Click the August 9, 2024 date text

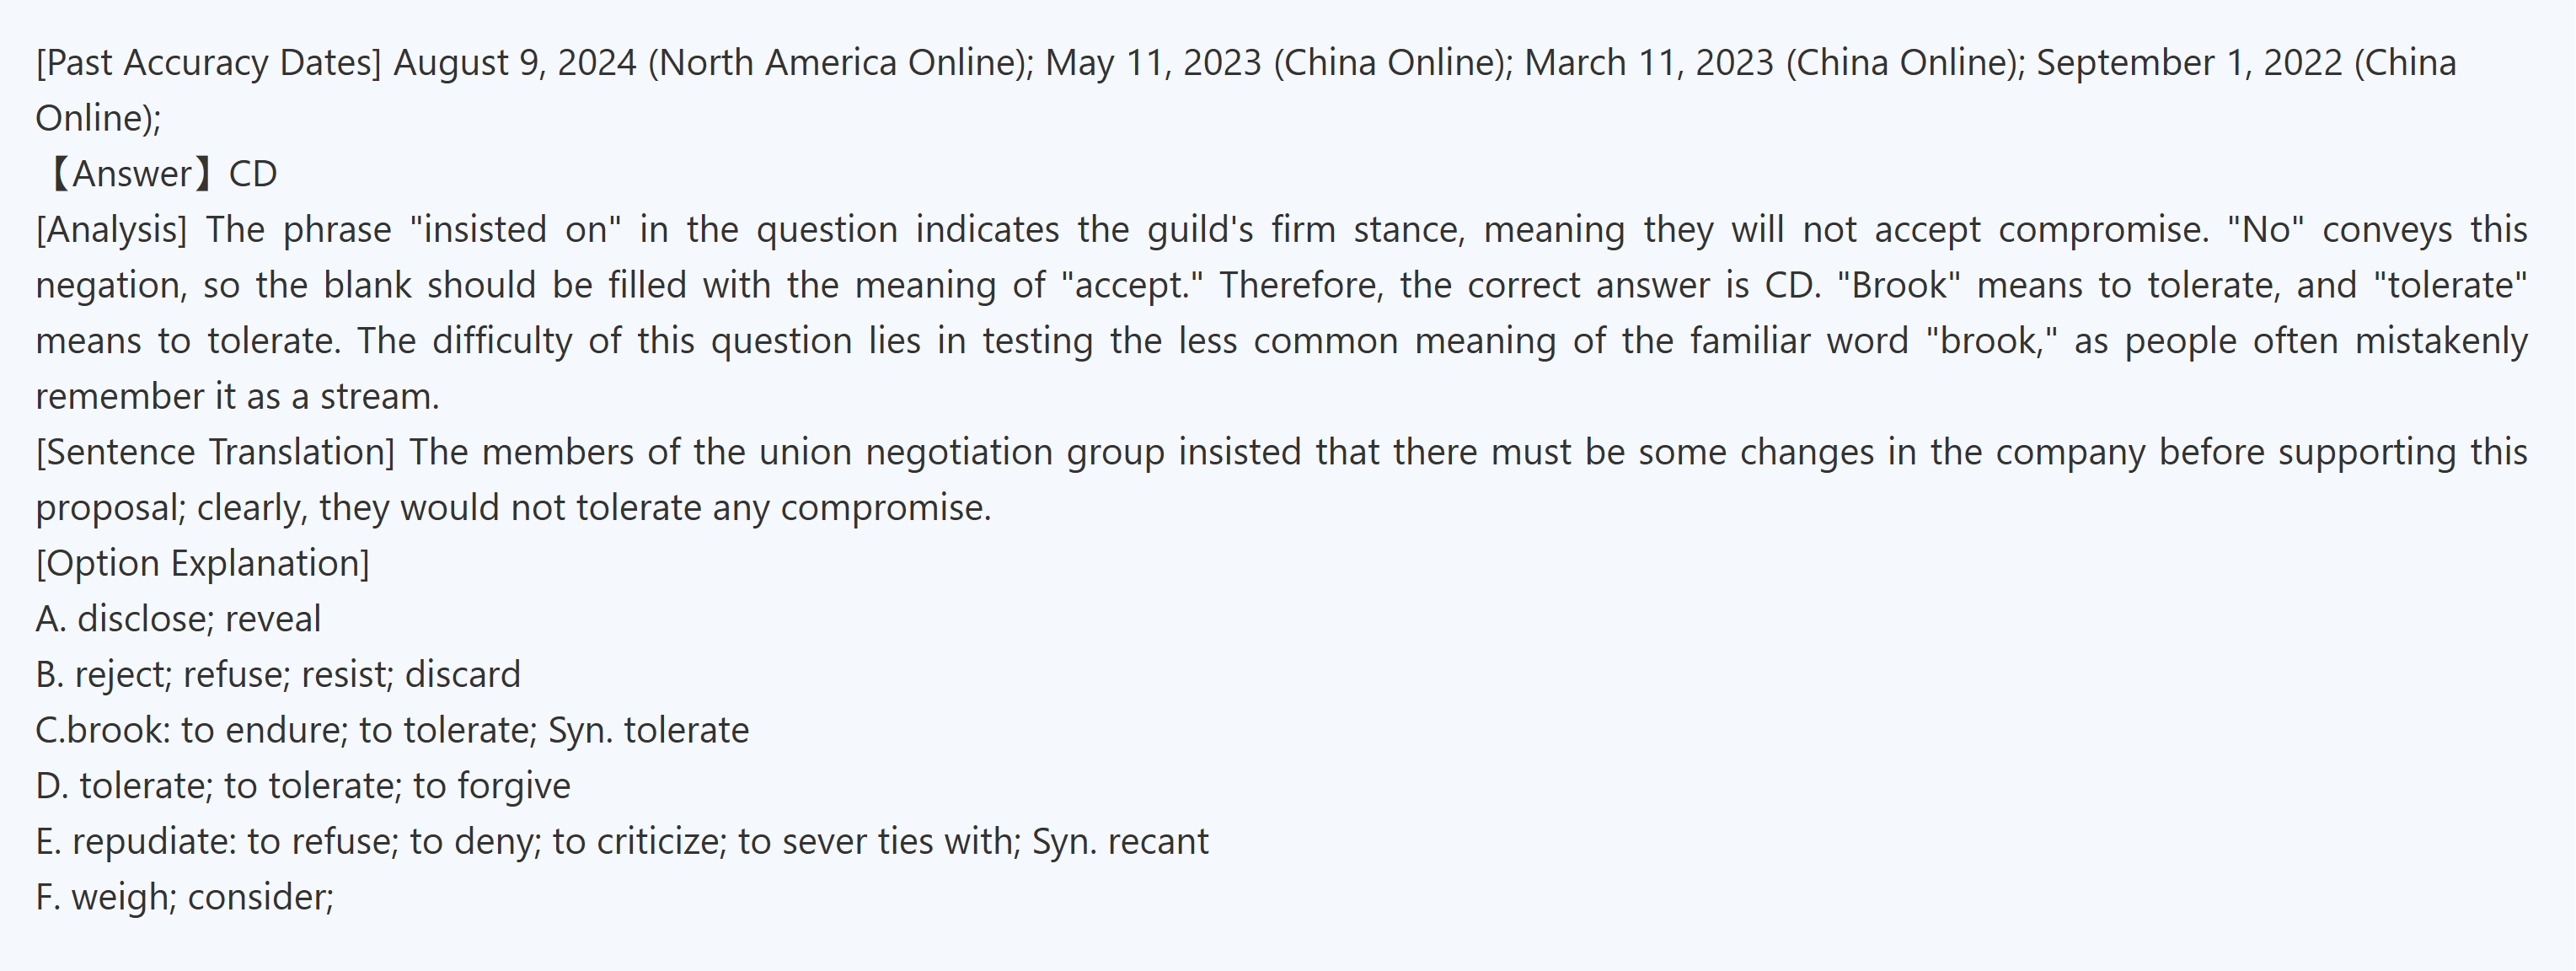click(514, 63)
